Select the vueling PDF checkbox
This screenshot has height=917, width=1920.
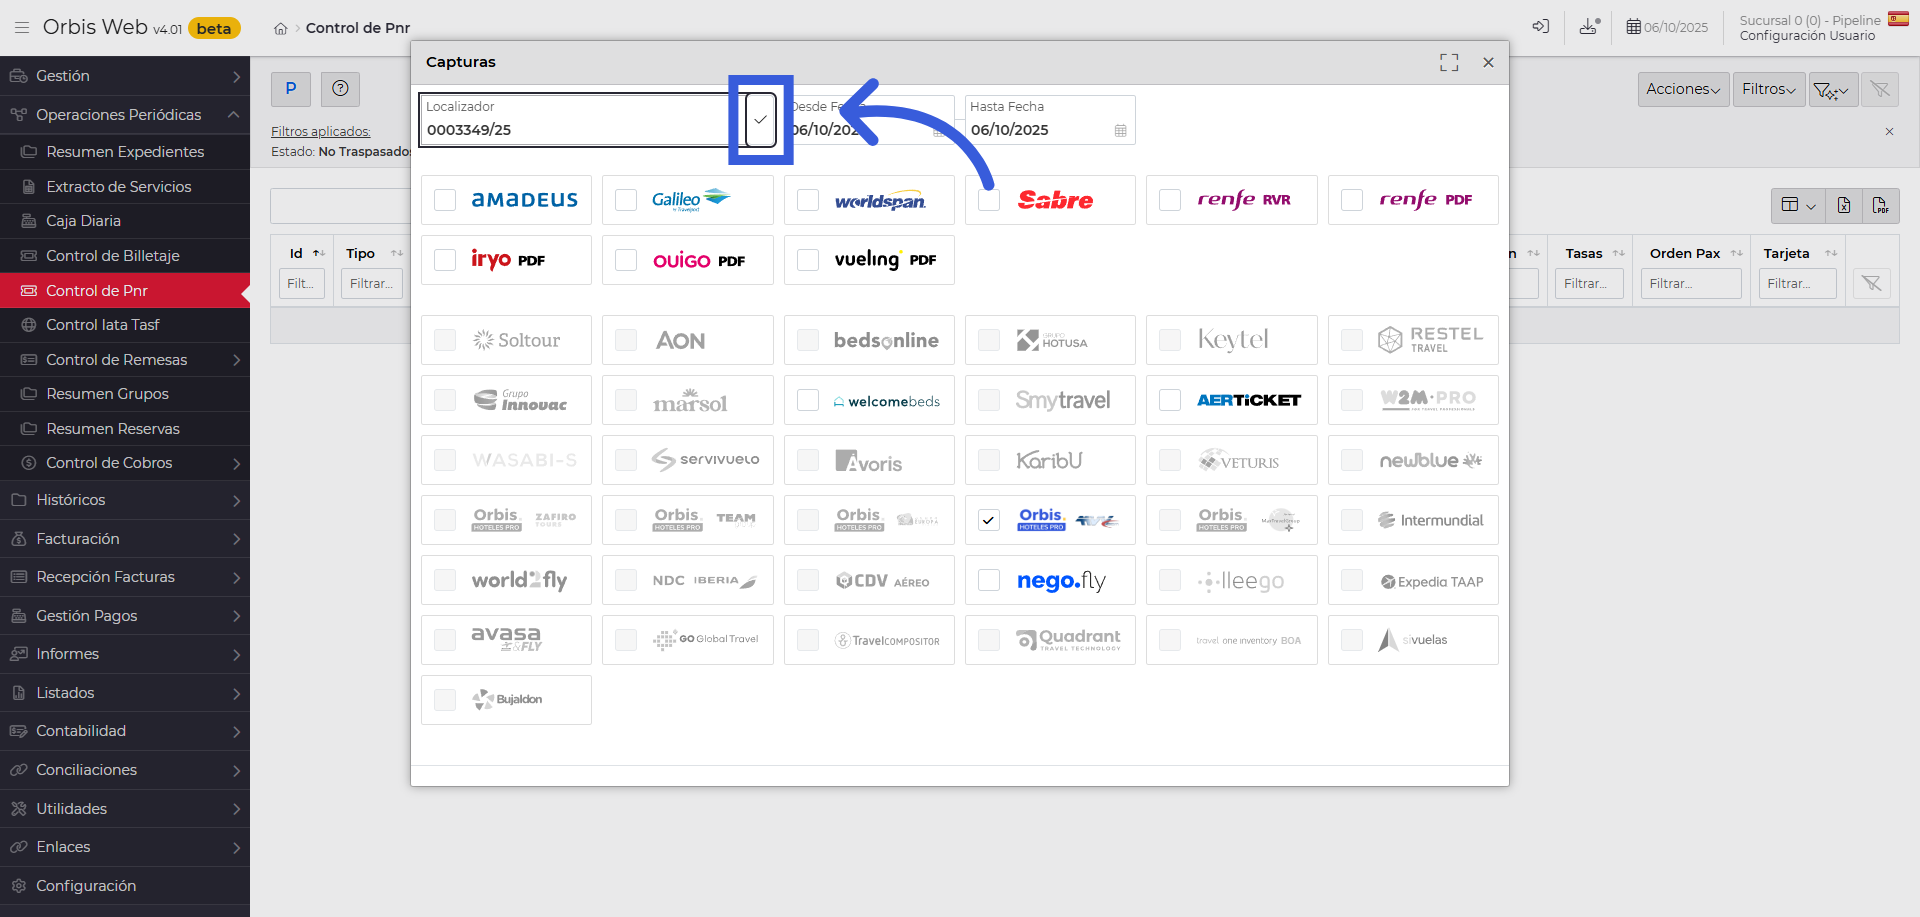click(808, 260)
